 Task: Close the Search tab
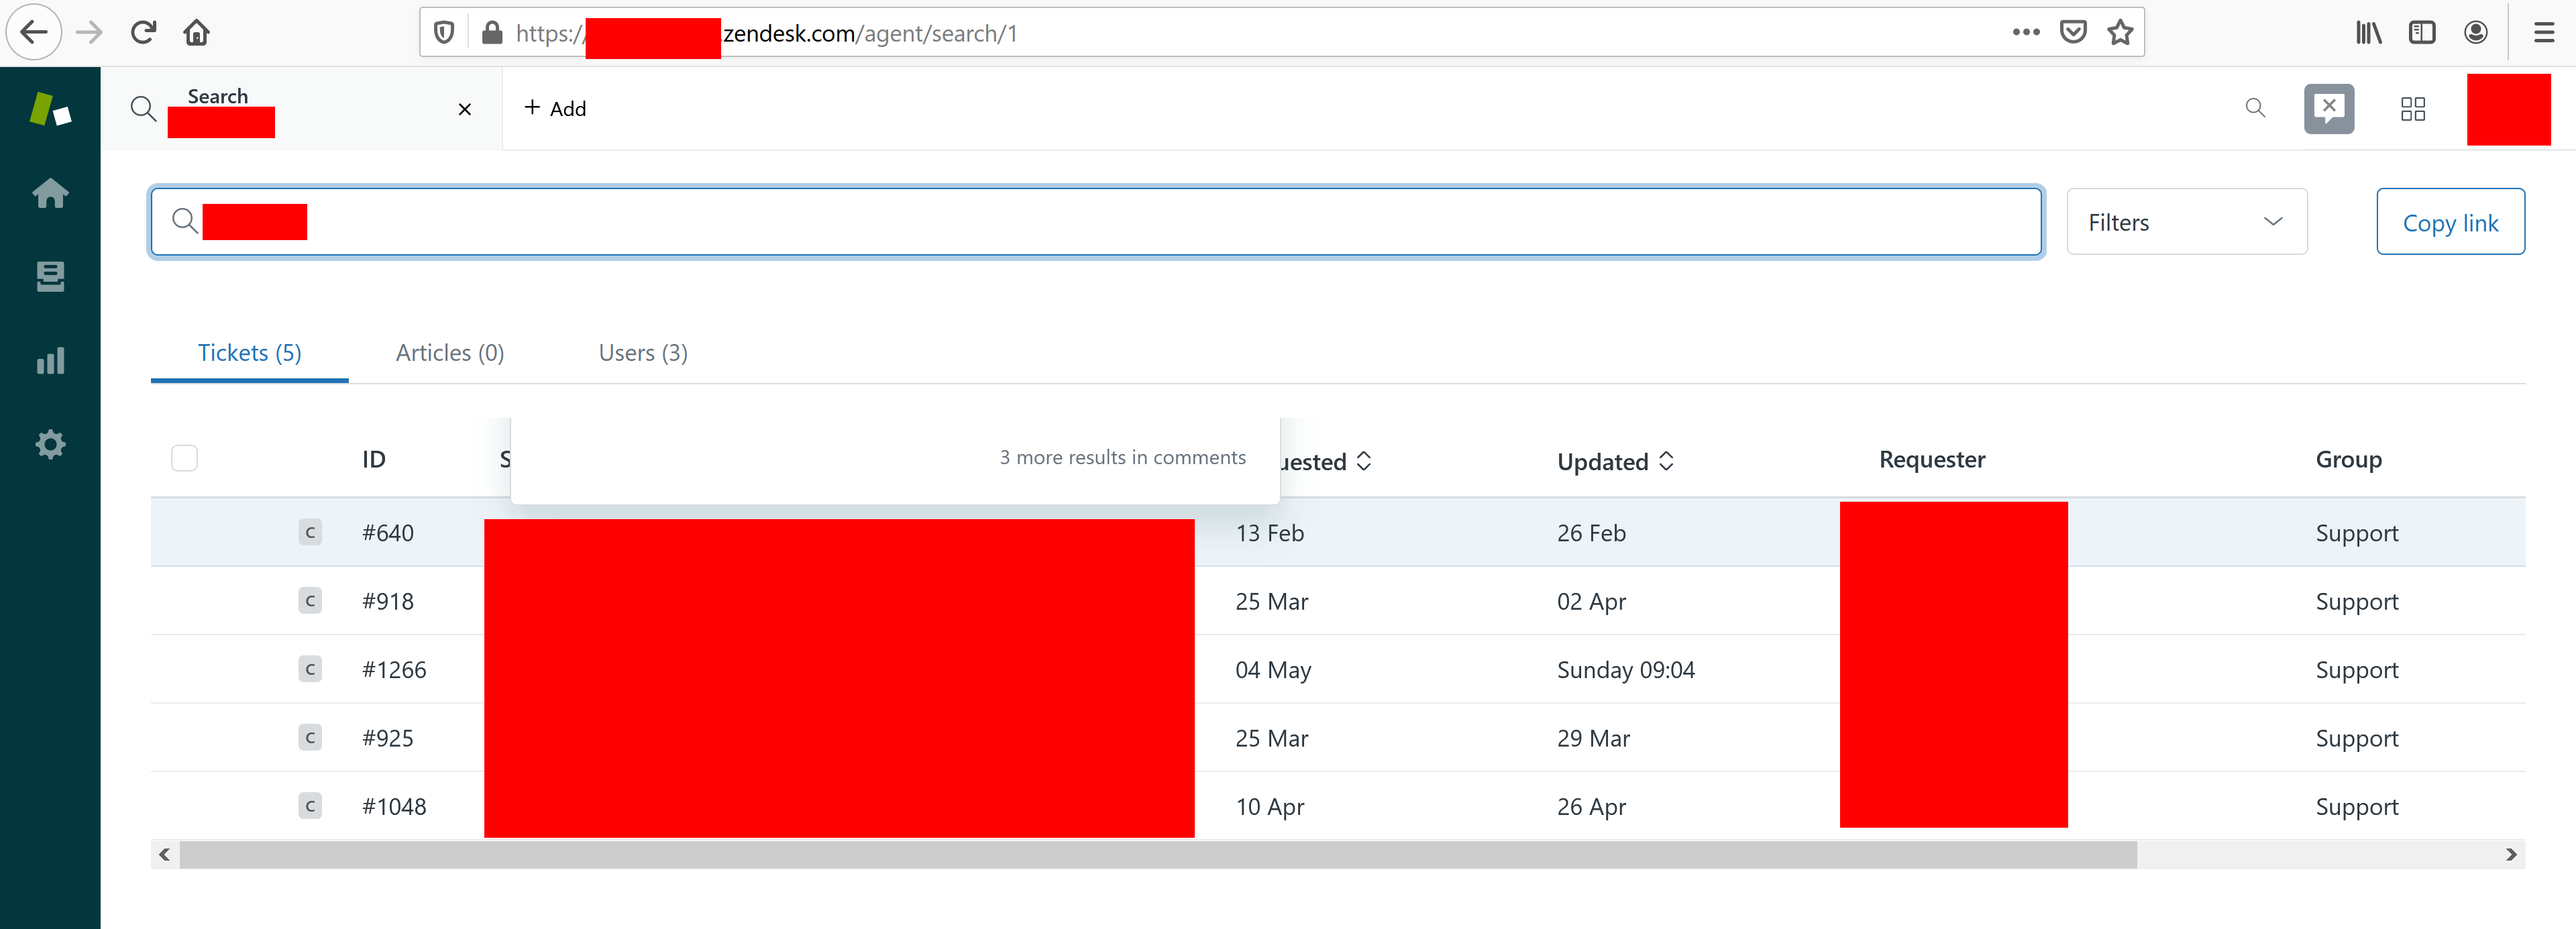point(464,109)
